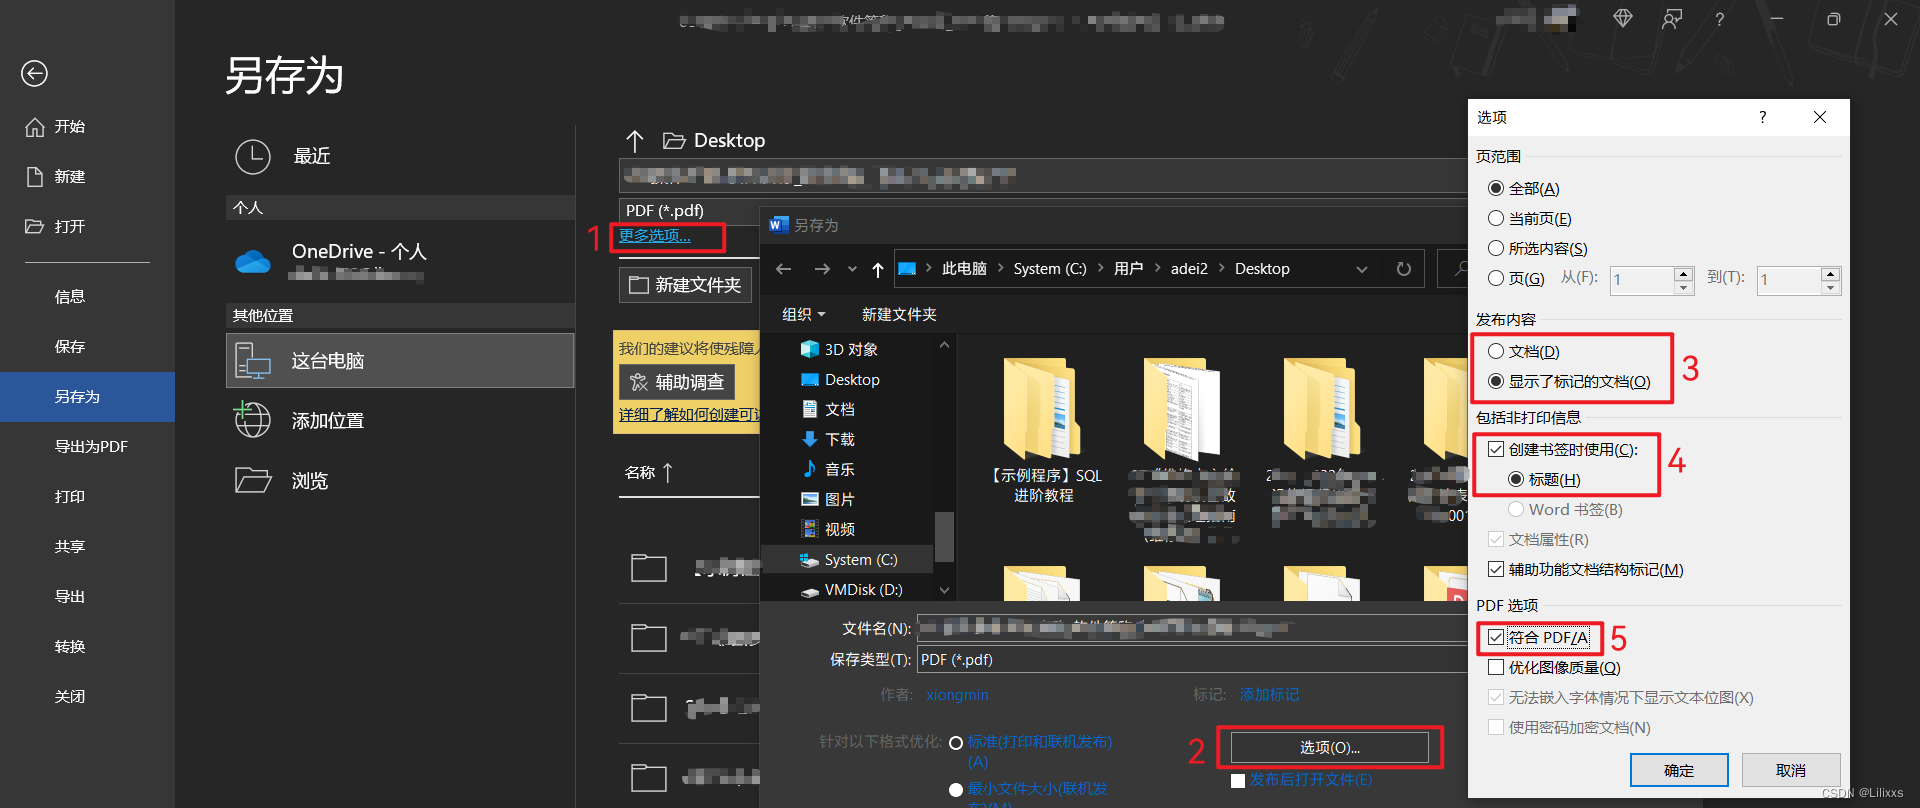This screenshot has width=1920, height=808.
Task: Increase the 从(F) page spinner
Action: coord(1684,274)
